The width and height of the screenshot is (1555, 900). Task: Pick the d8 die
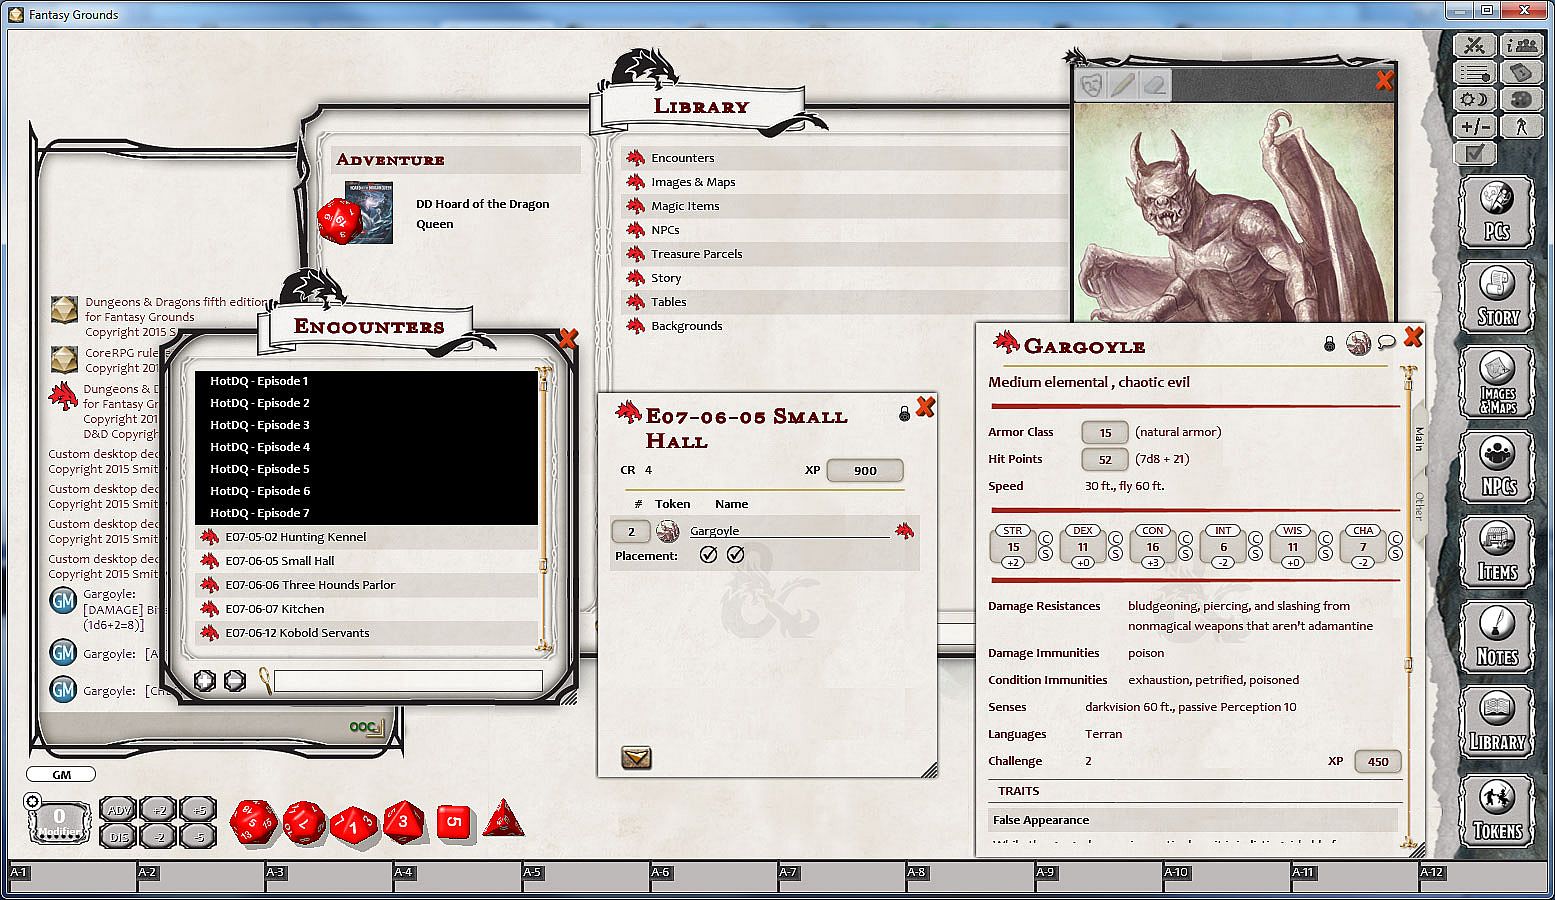click(x=404, y=822)
